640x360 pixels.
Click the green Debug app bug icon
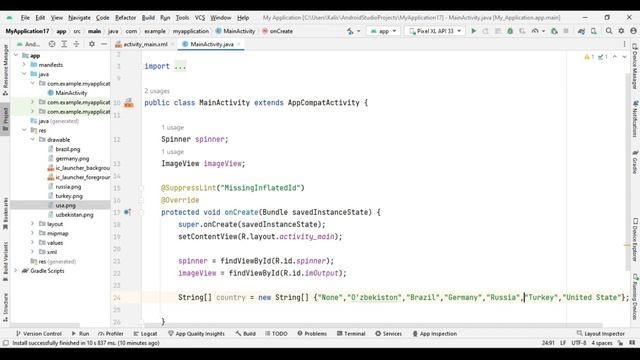(510, 31)
